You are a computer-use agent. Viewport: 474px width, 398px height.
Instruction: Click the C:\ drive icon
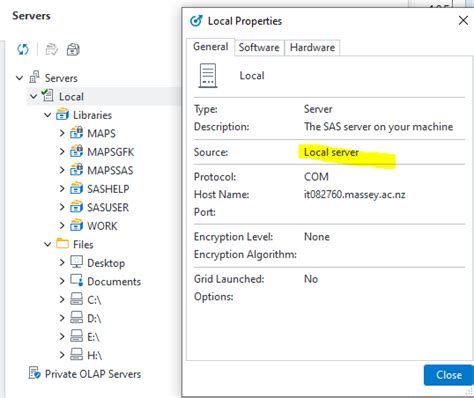(x=76, y=299)
